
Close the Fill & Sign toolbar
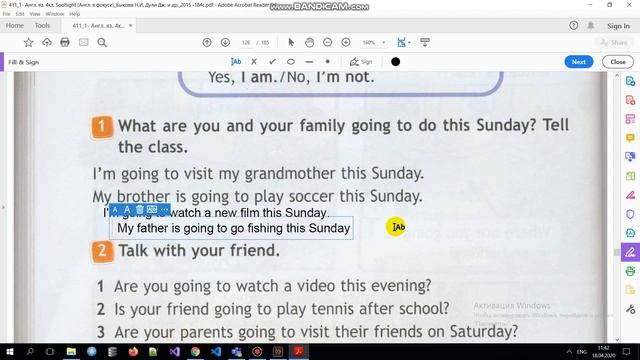618,62
